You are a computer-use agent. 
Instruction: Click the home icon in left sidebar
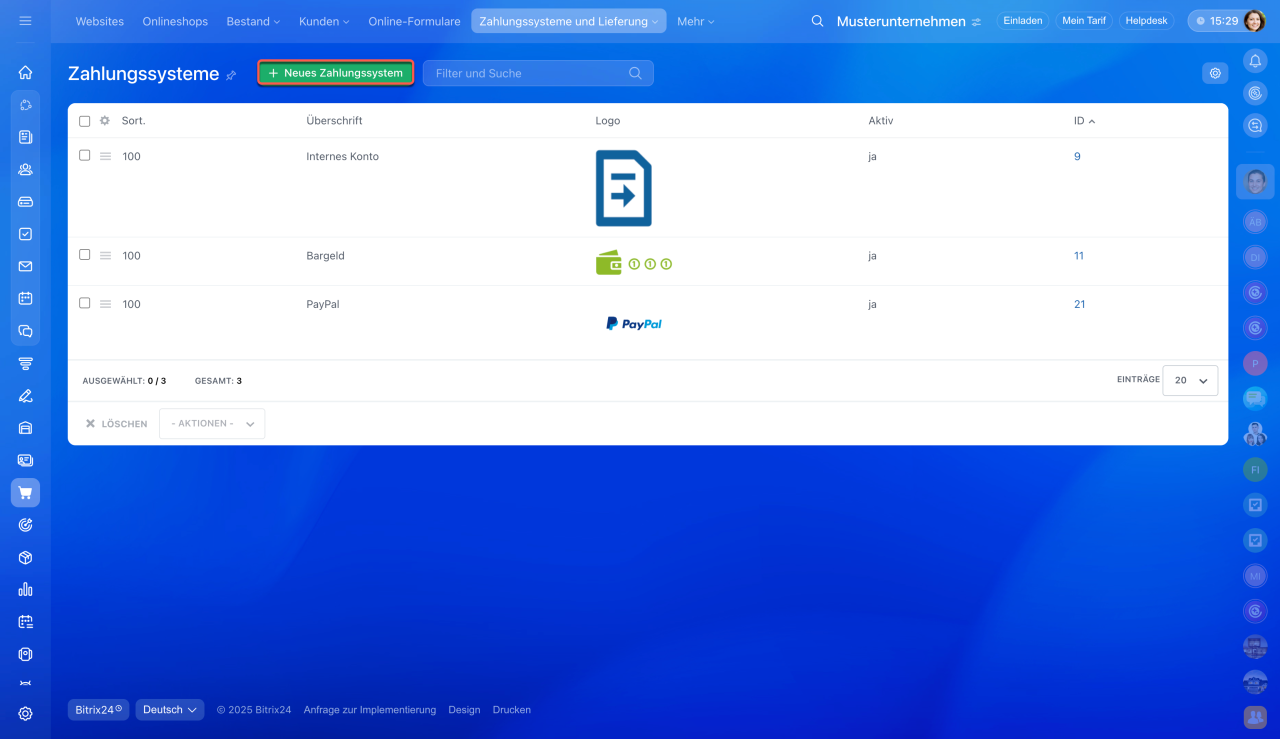[x=25, y=72]
